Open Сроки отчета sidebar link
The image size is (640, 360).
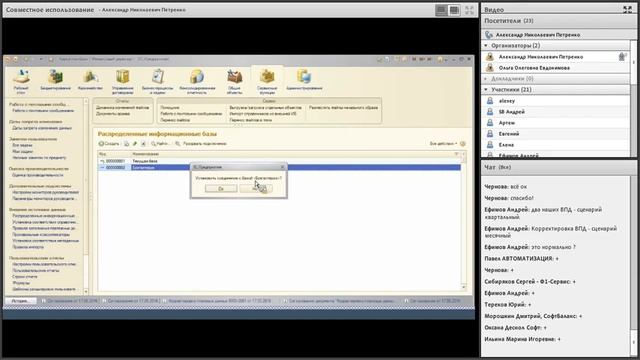pos(25,277)
